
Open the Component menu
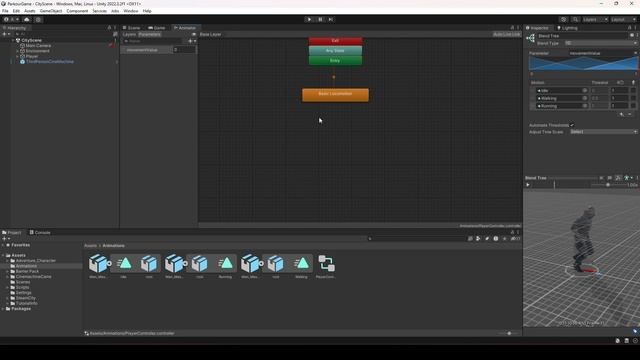point(77,11)
